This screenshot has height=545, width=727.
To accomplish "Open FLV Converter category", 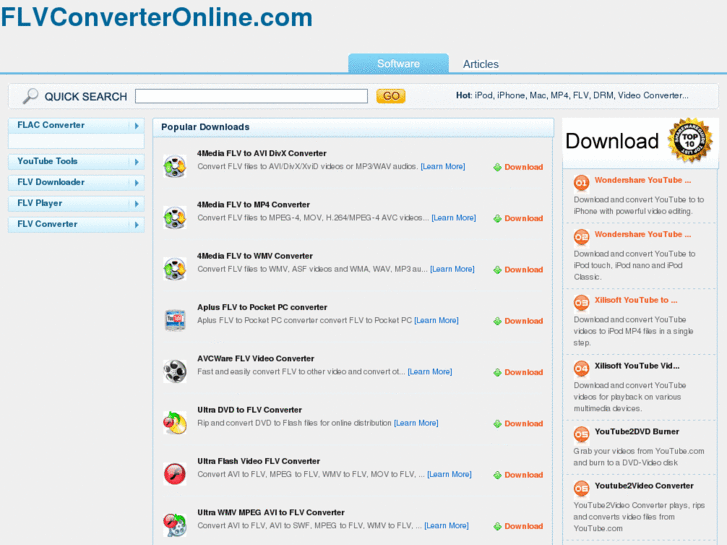I will pos(47,224).
